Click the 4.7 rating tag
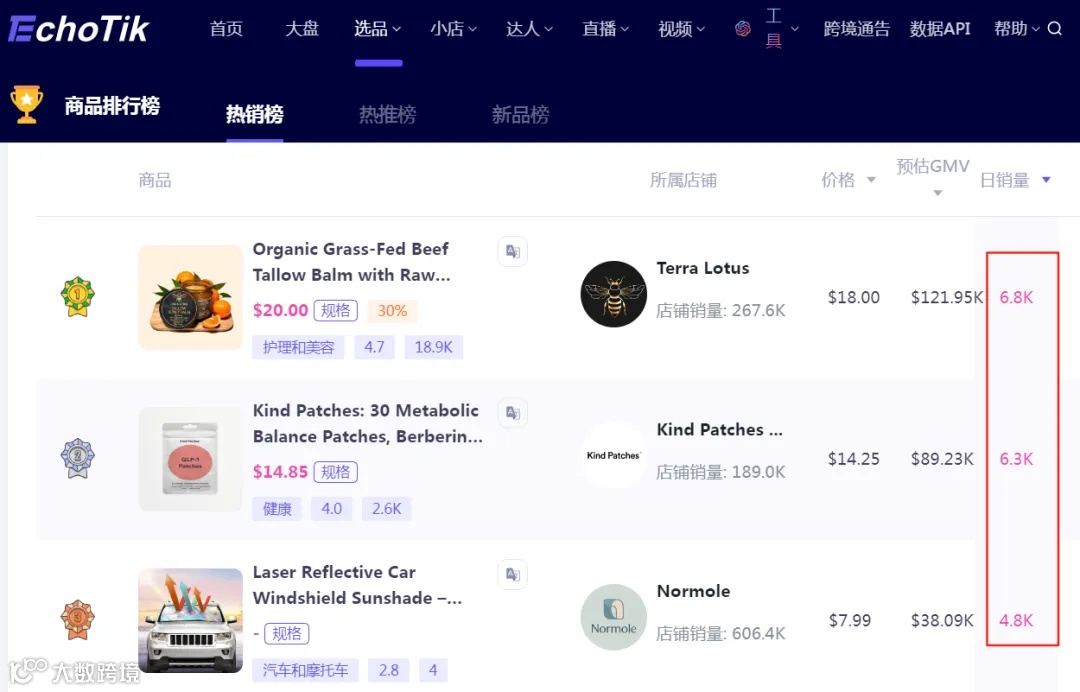The image size is (1080, 692). pyautogui.click(x=374, y=347)
